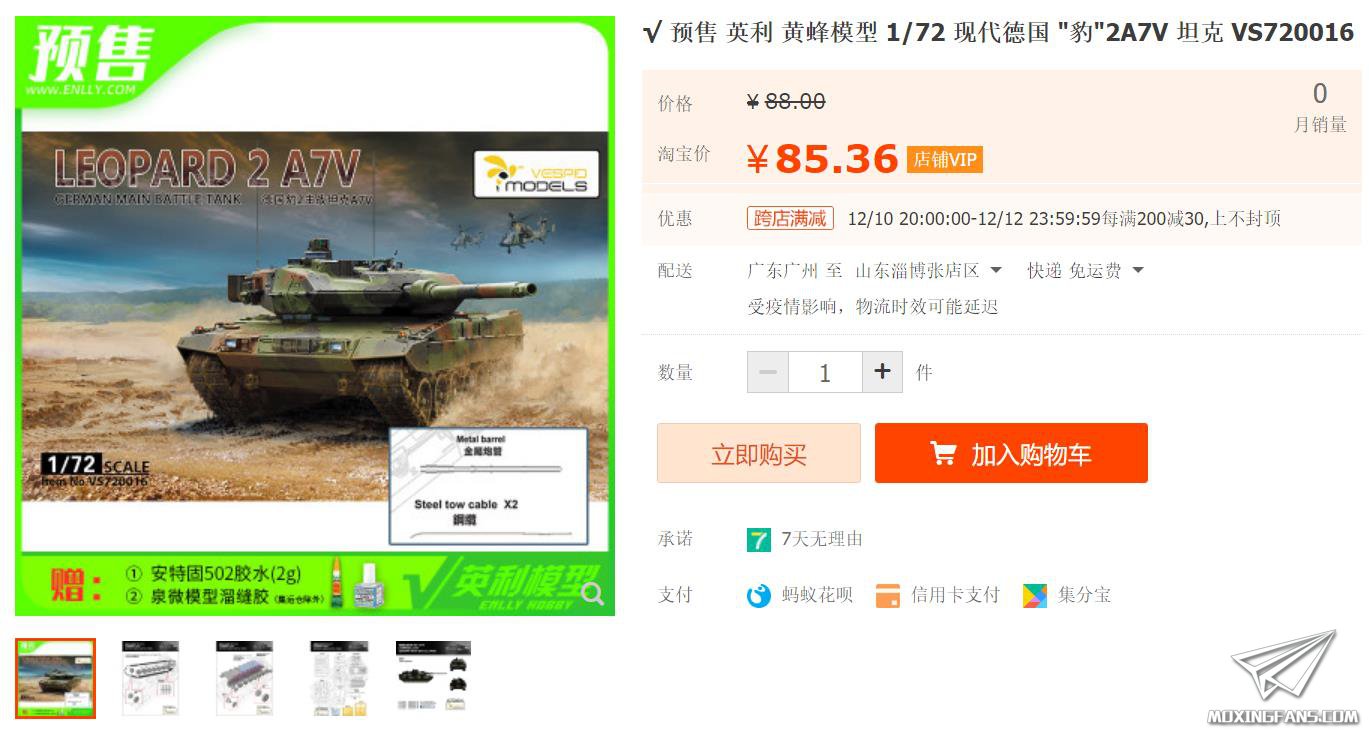Viewport: 1369px width, 752px height.
Task: Click the 跨店满减 promotion tag
Action: tap(790, 218)
